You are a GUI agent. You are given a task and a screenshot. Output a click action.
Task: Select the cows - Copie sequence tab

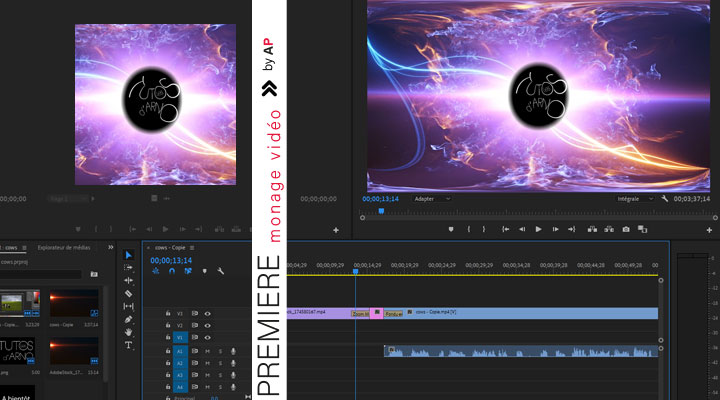tap(170, 248)
